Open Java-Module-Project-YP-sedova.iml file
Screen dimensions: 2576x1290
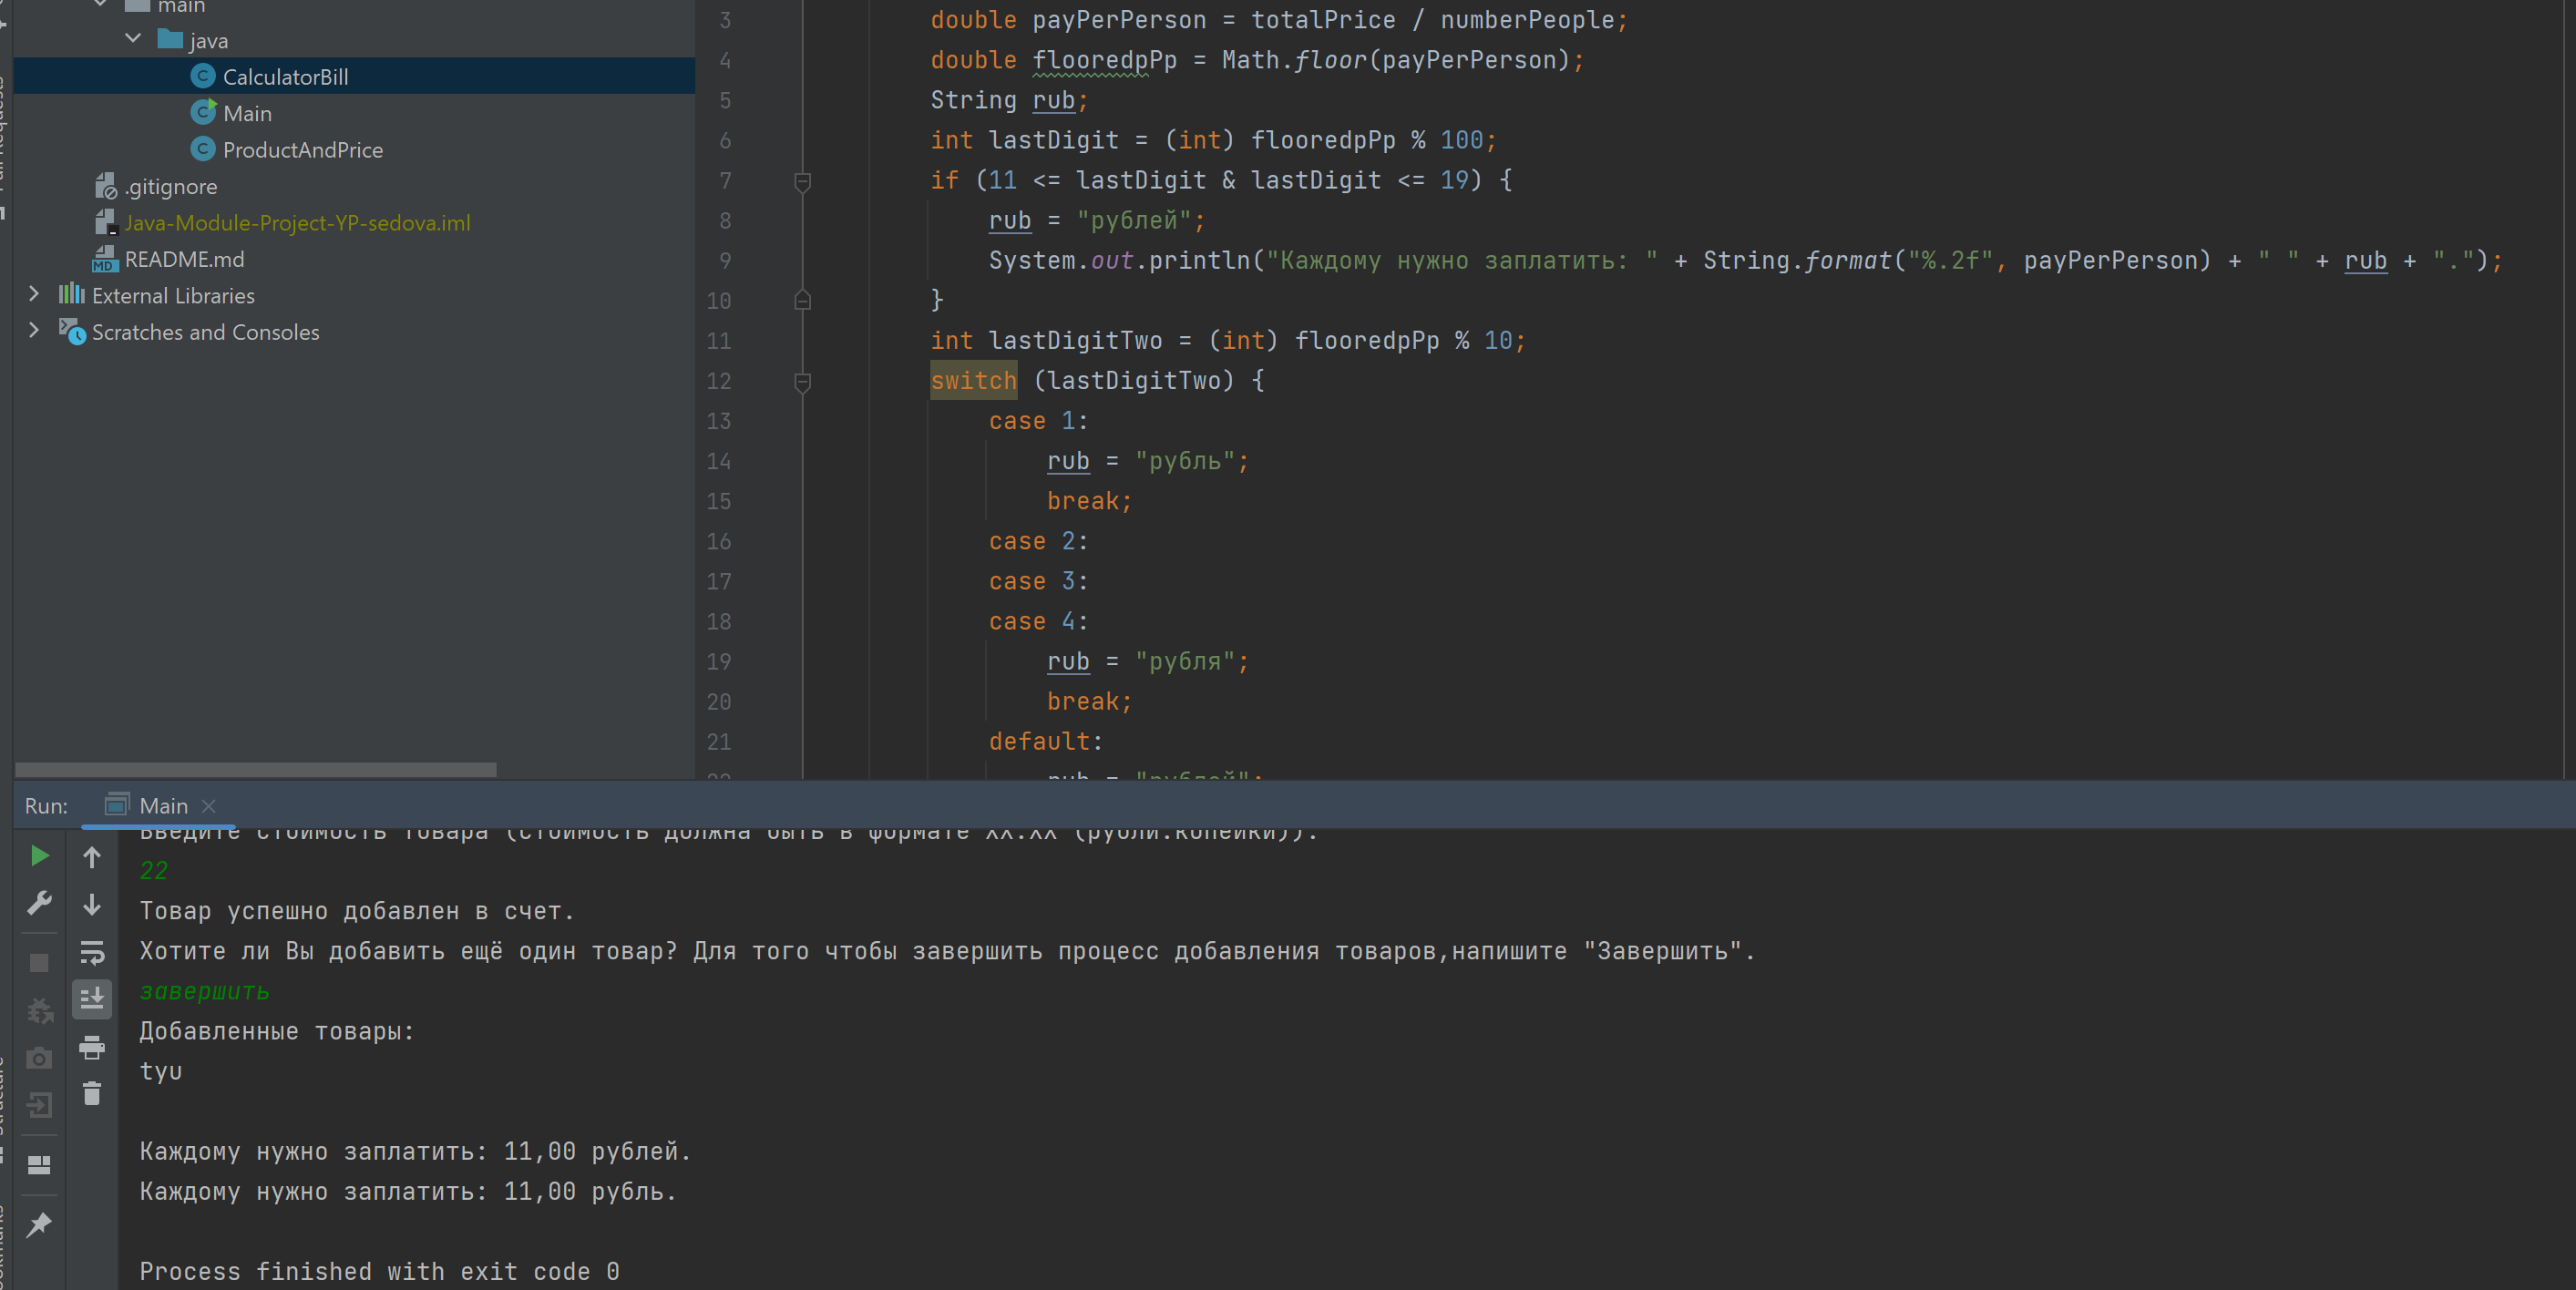(x=297, y=222)
